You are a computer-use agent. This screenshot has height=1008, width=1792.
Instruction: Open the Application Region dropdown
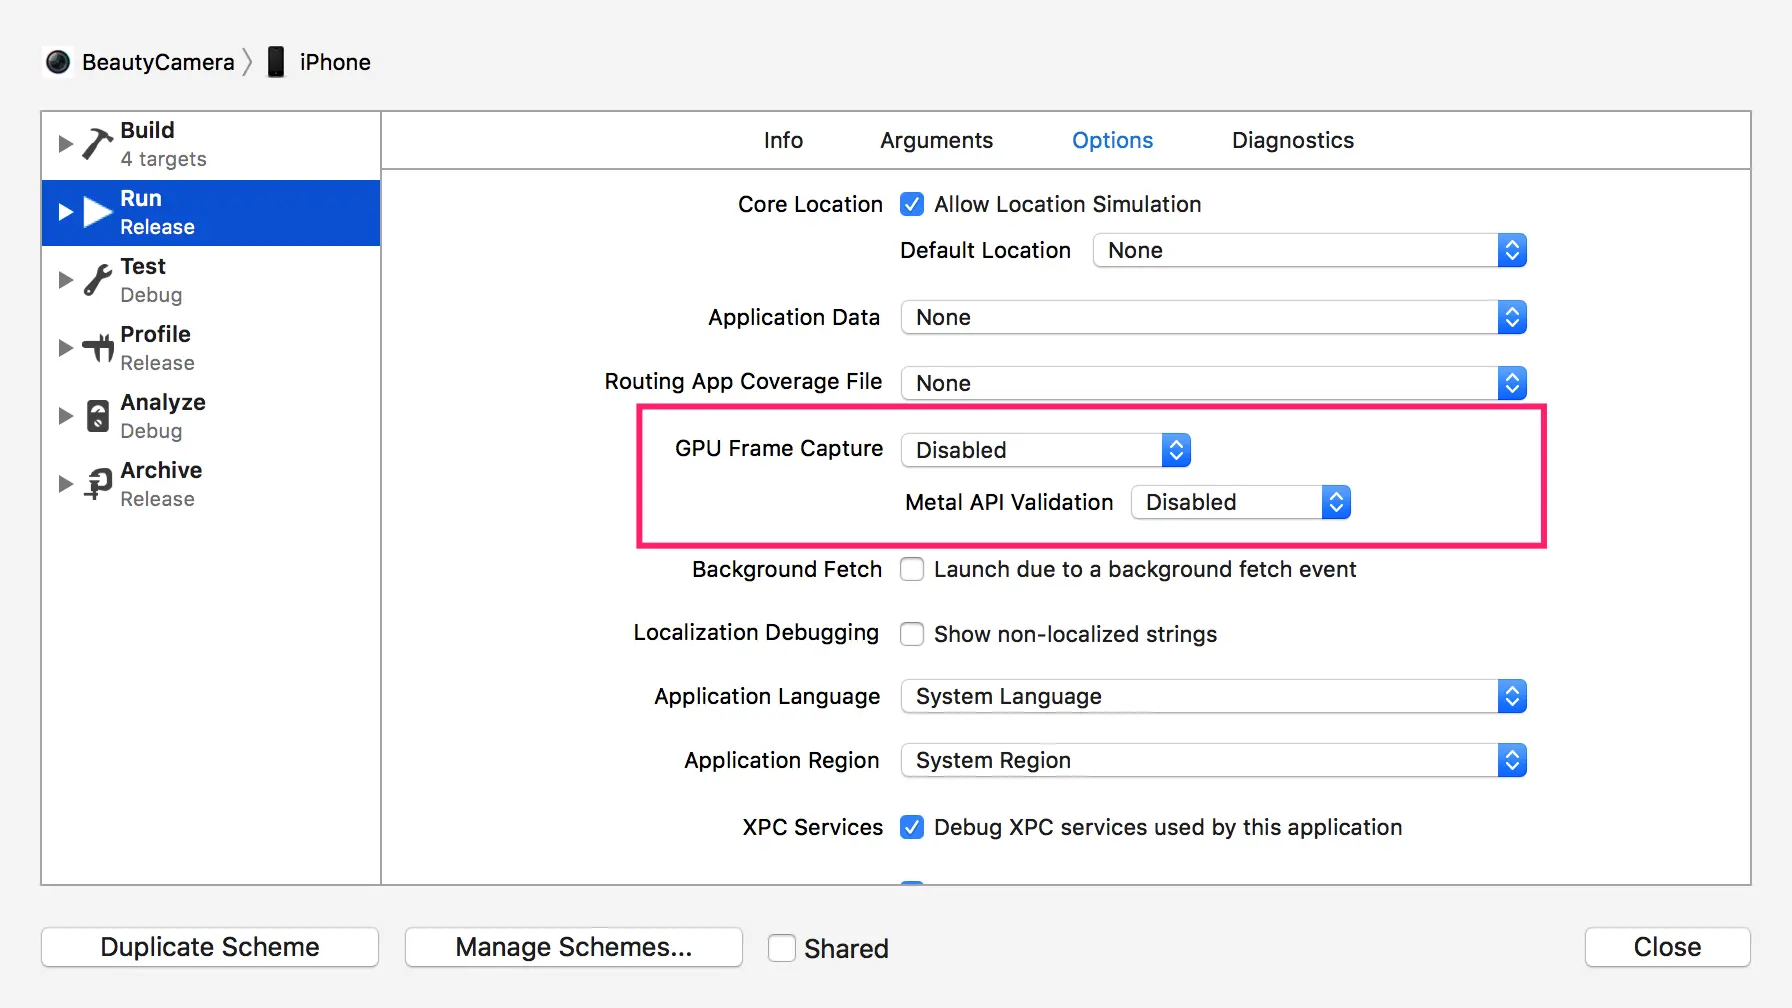coord(1213,760)
